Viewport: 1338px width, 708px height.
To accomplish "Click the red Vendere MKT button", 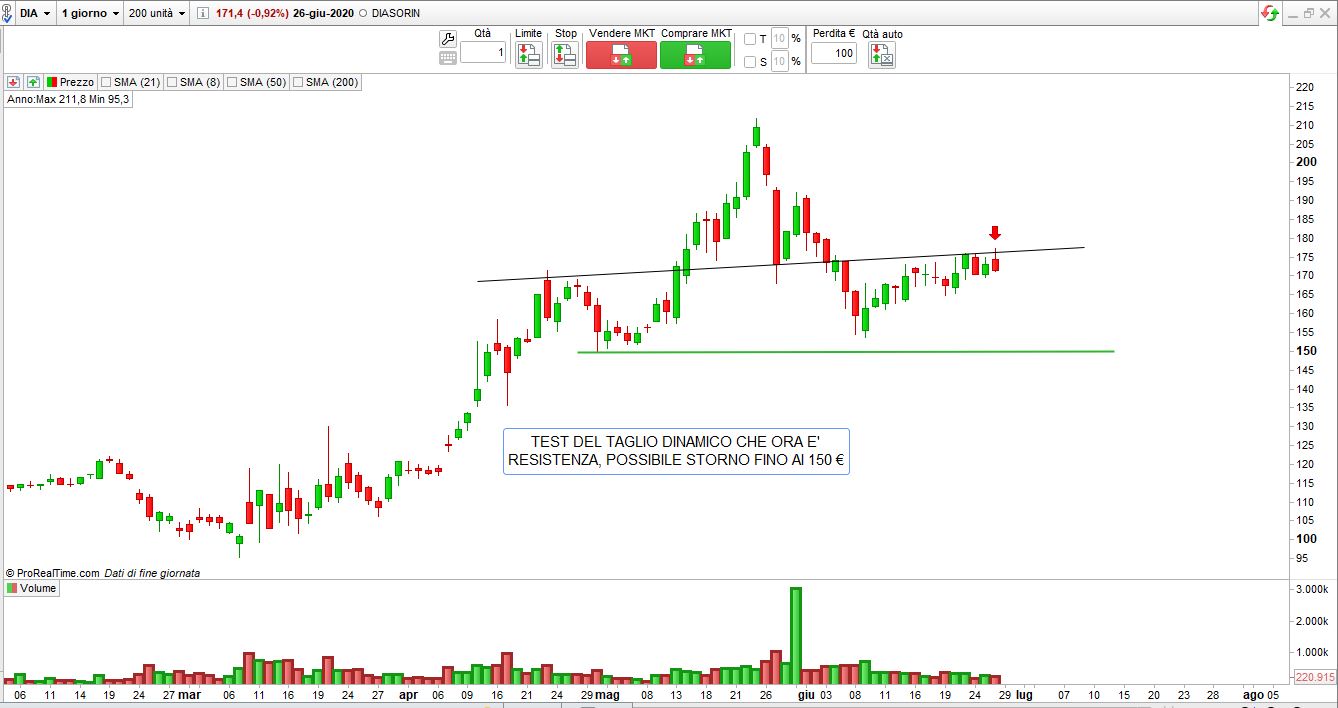I will (x=621, y=55).
